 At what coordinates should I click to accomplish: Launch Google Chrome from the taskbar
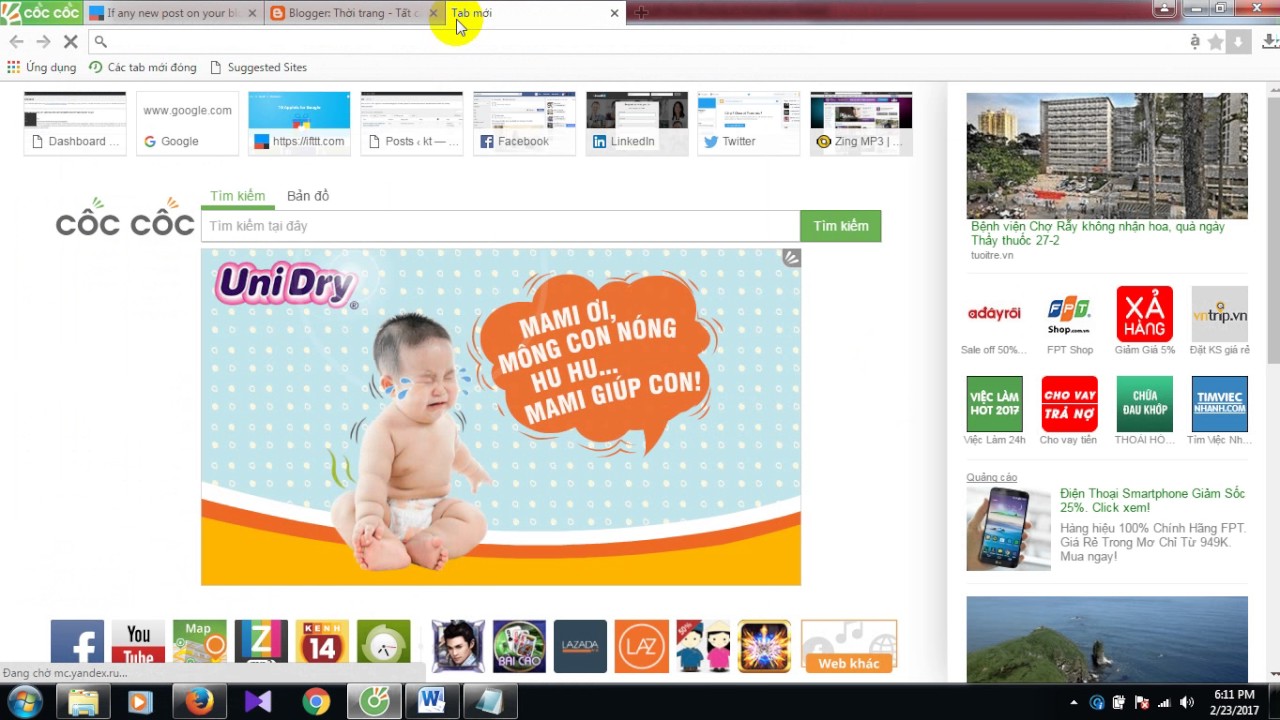pos(316,702)
